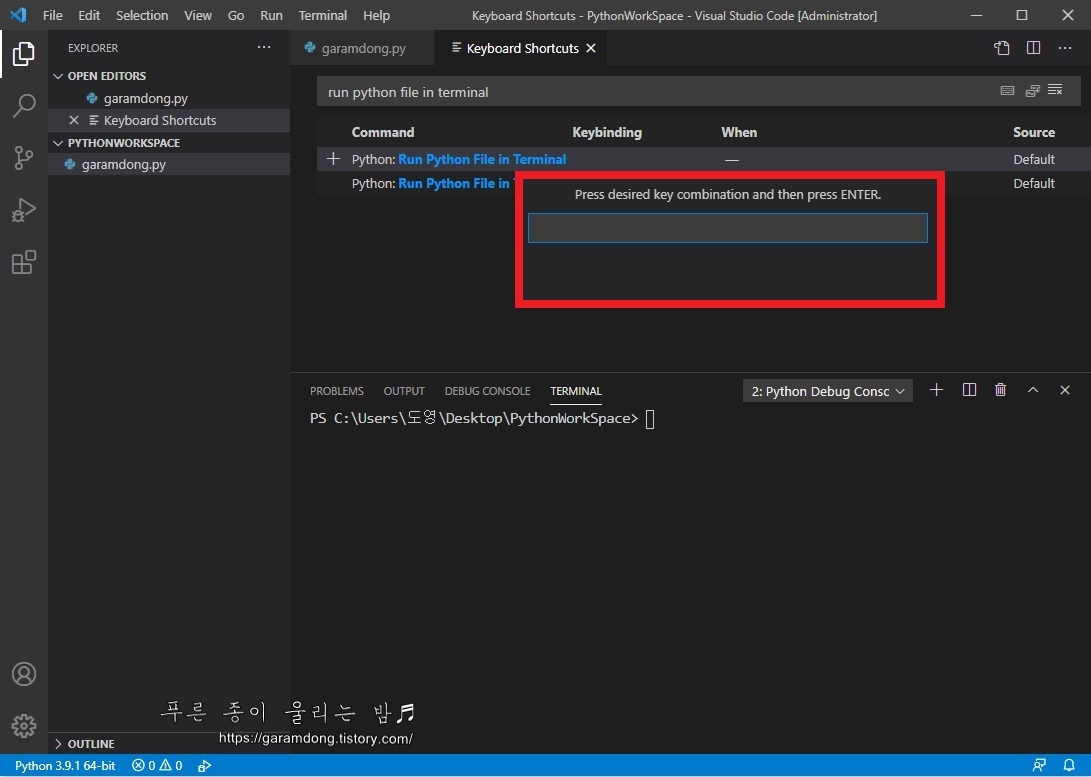Open the View menu
This screenshot has height=777, width=1091.
point(198,15)
